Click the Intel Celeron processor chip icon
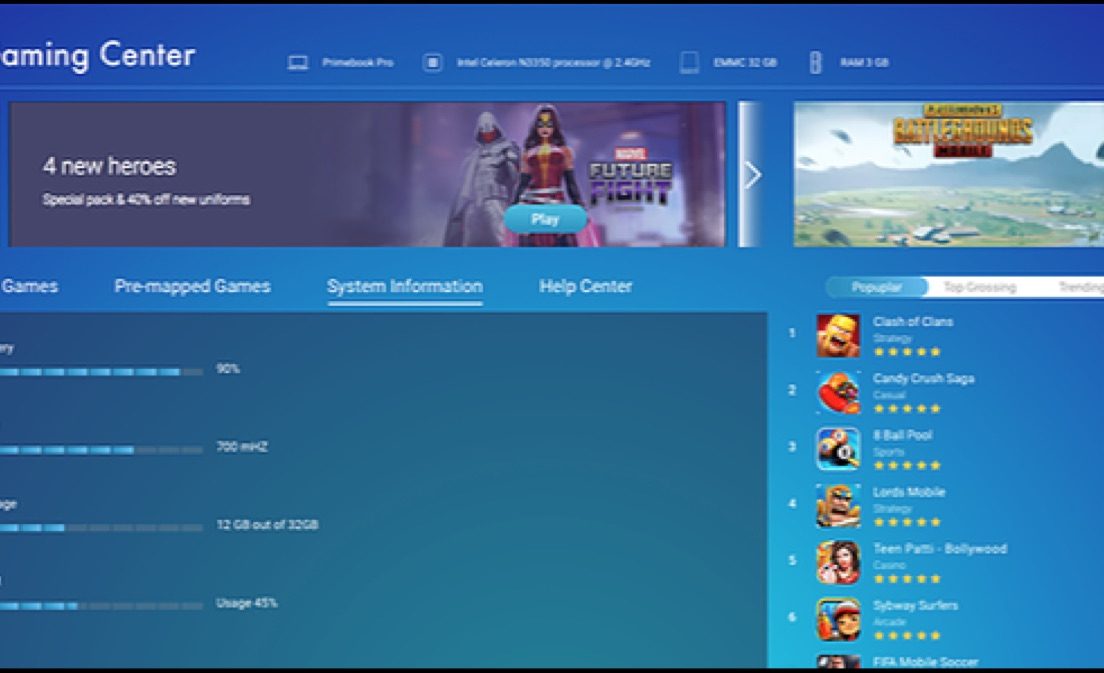The height and width of the screenshot is (673, 1104). click(432, 62)
